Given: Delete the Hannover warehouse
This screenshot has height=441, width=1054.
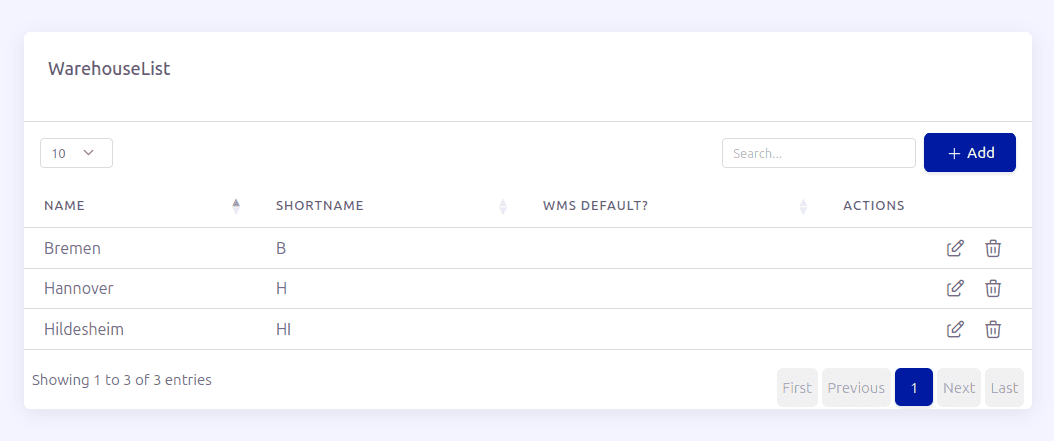Looking at the screenshot, I should (993, 288).
